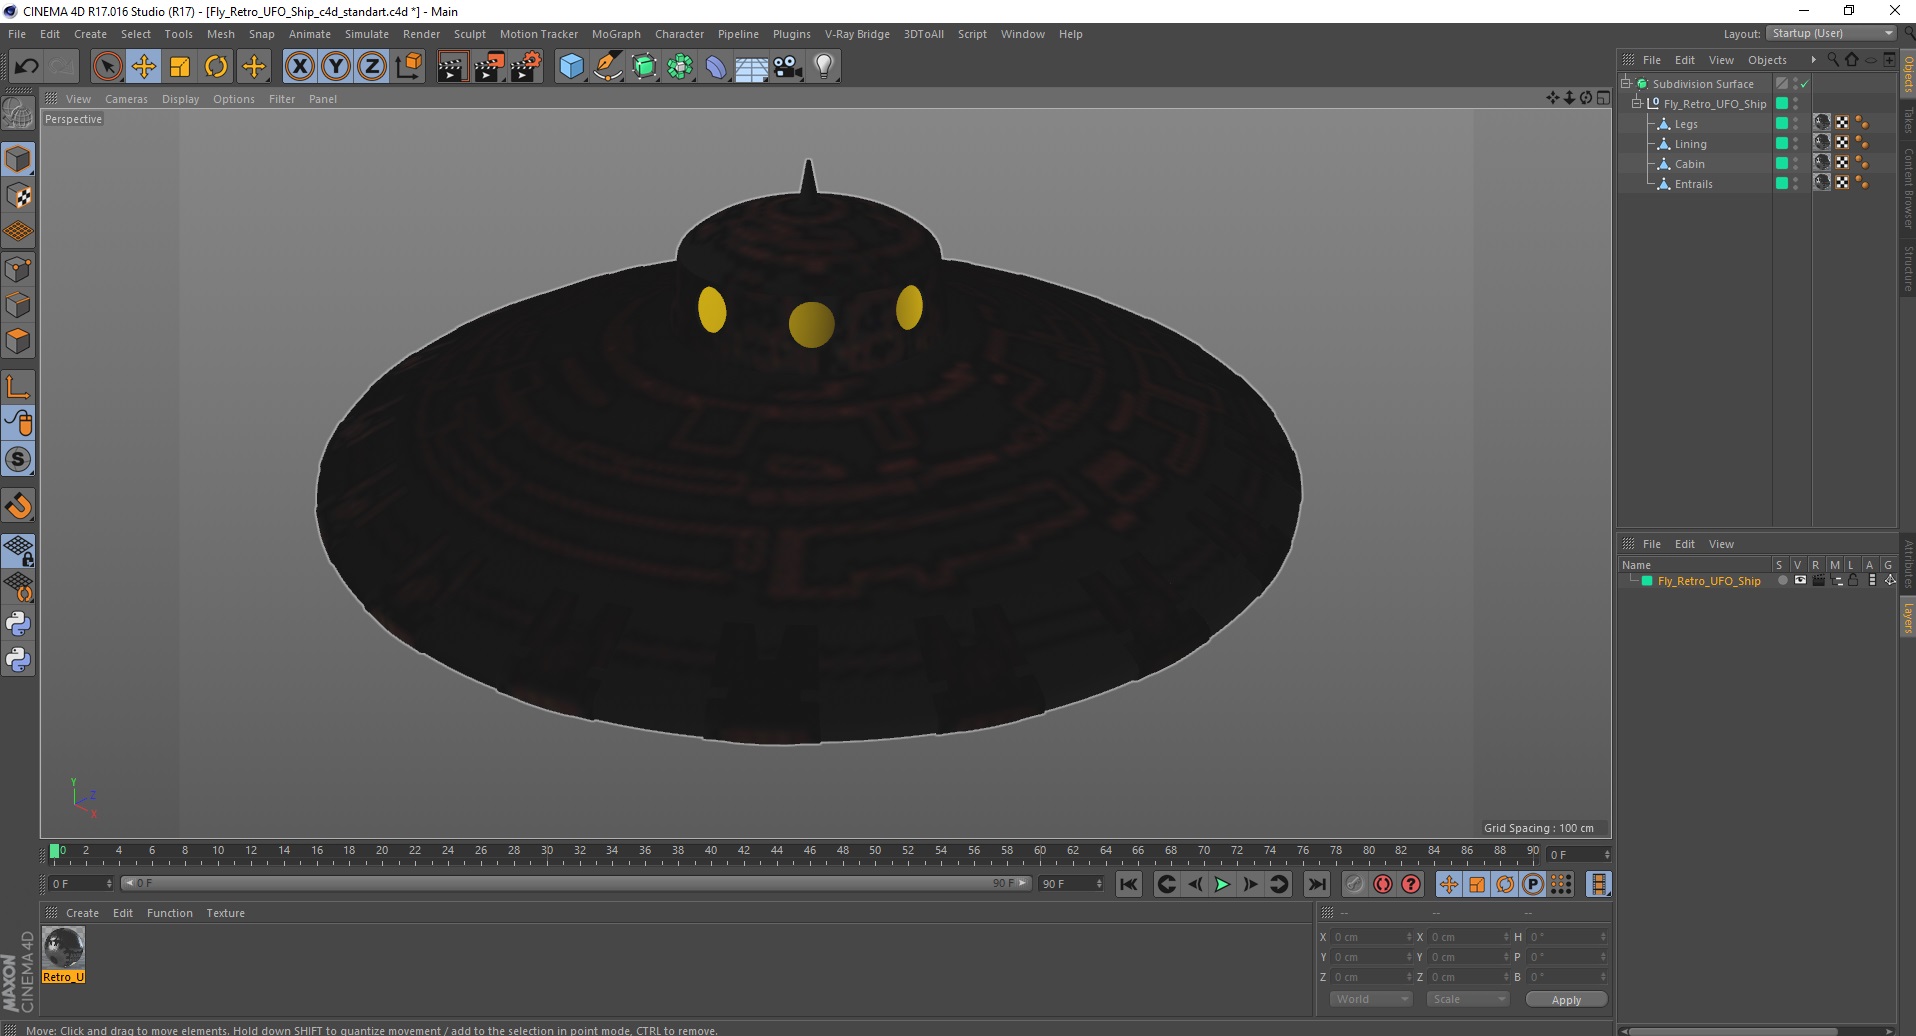
Task: Select the Cabin object
Action: point(1690,164)
